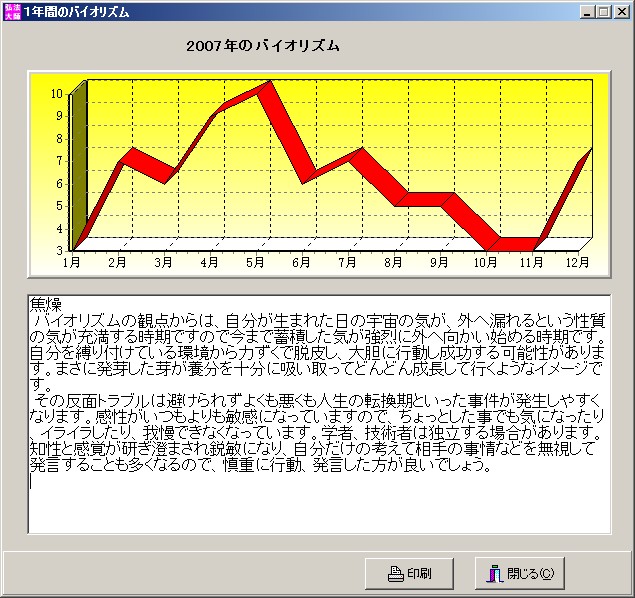This screenshot has width=635, height=598.
Task: Click the 8月 label on the chart axis
Action: pyautogui.click(x=393, y=262)
